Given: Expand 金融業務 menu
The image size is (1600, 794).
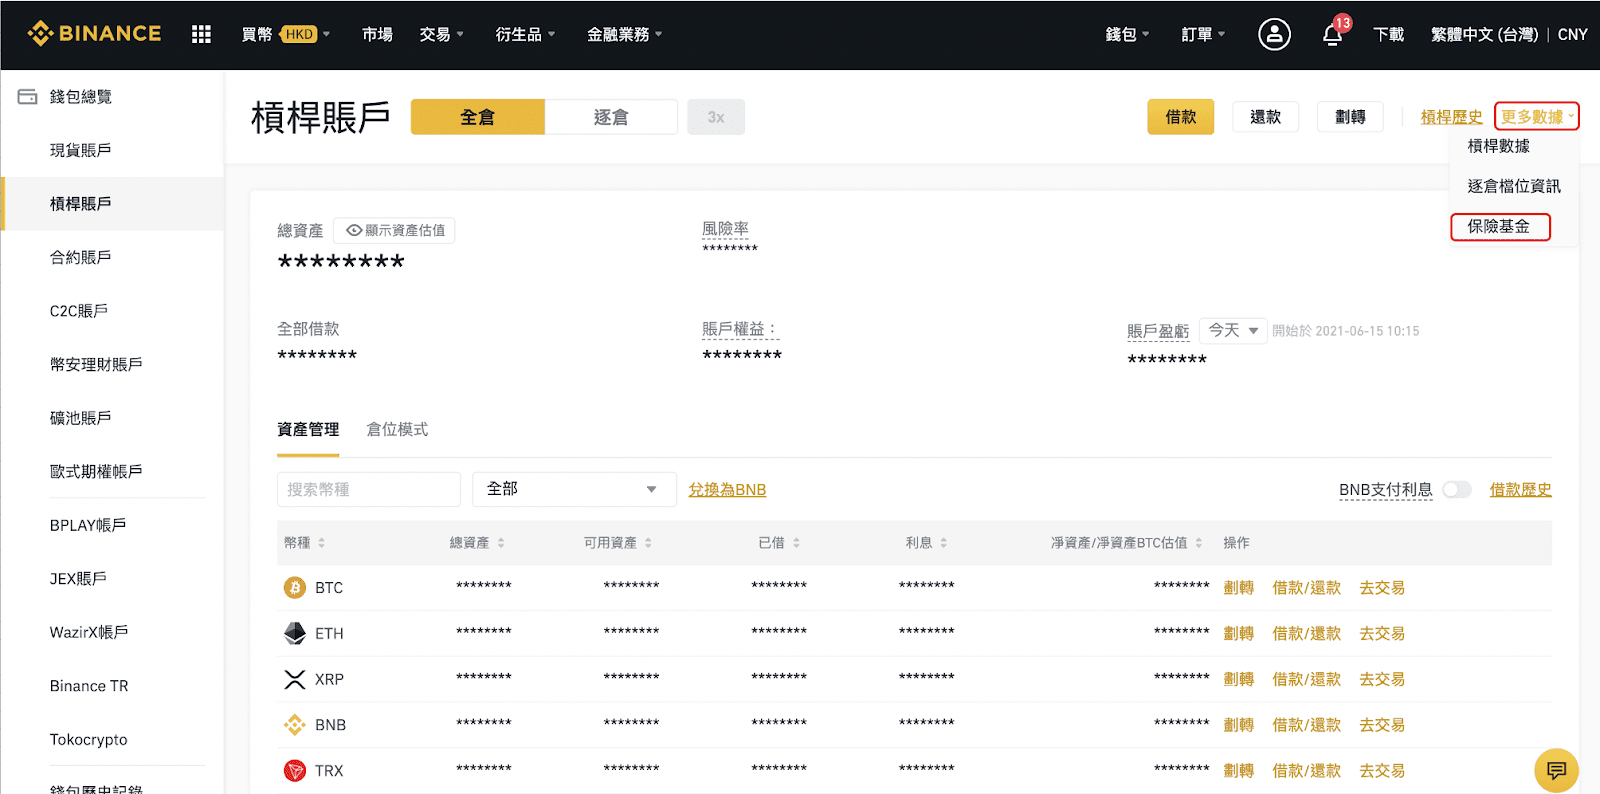Looking at the screenshot, I should click(x=624, y=34).
